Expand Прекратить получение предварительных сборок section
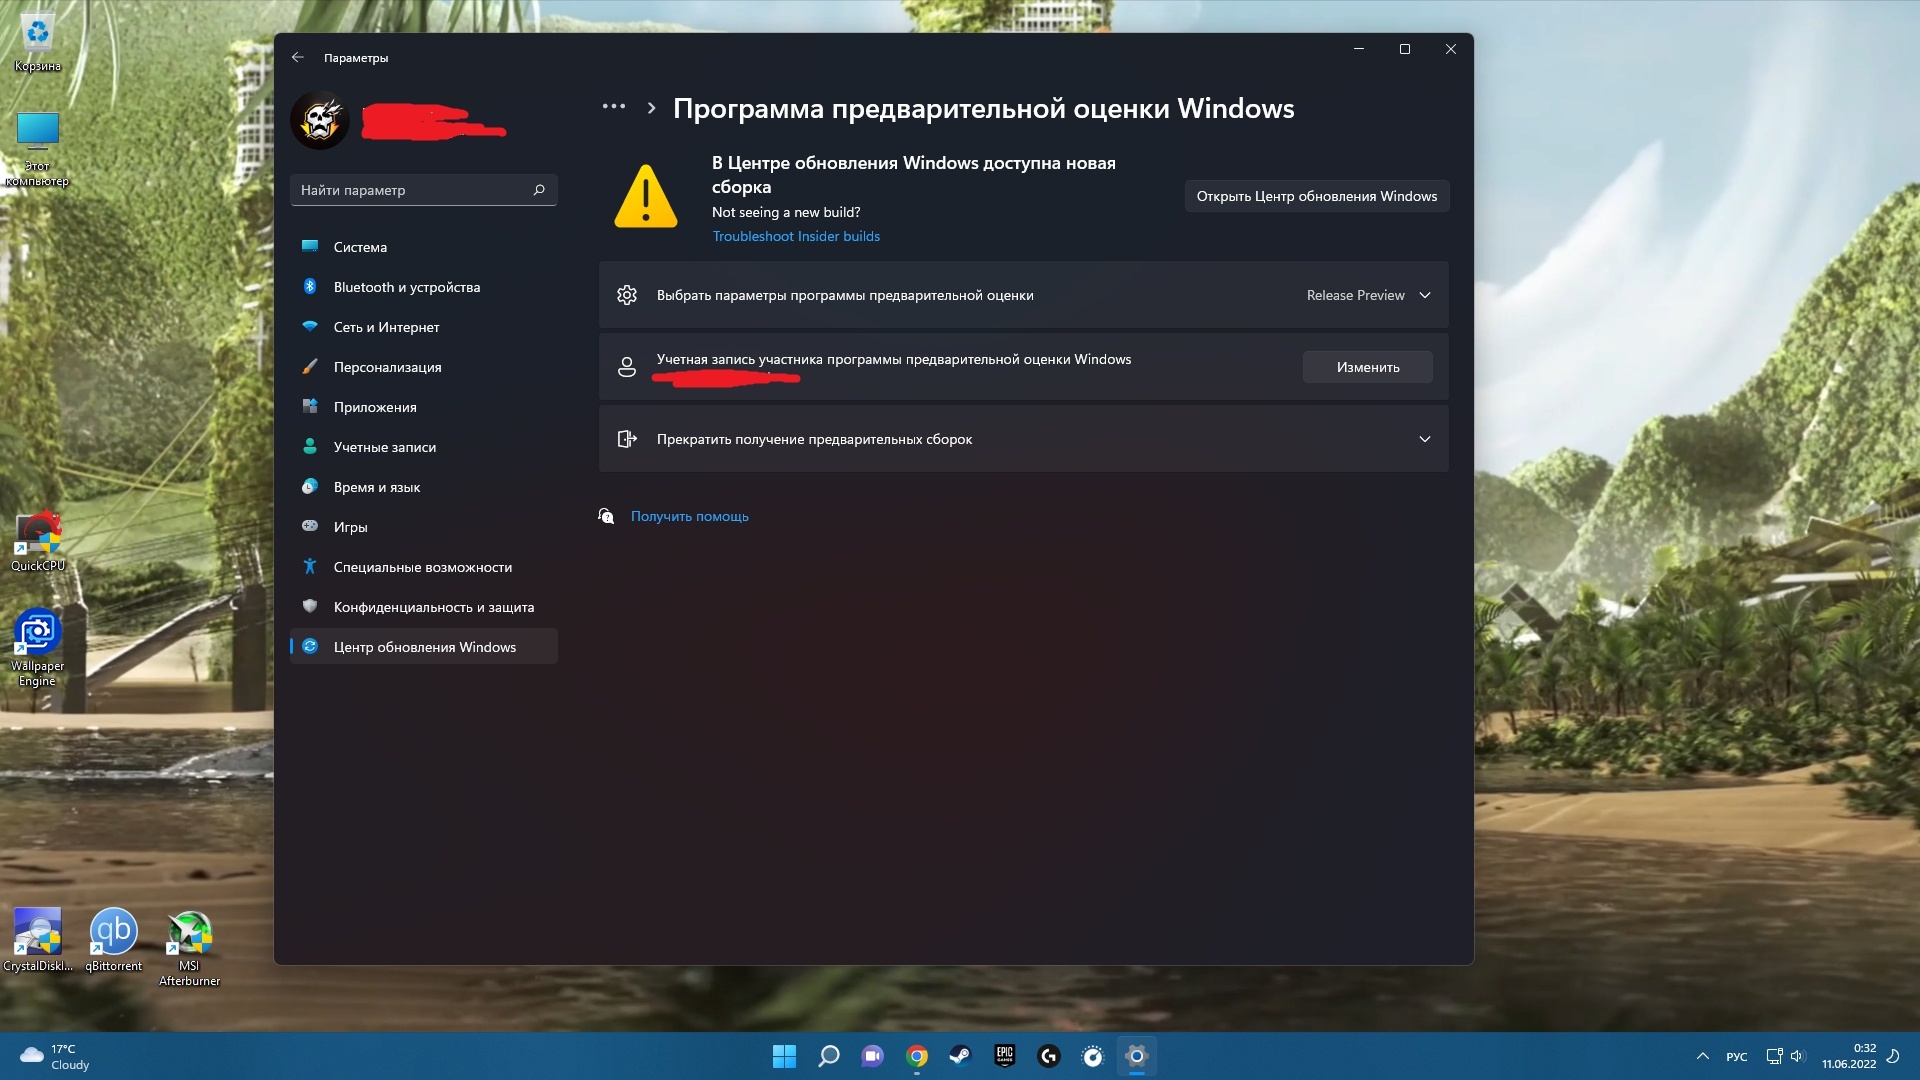This screenshot has width=1920, height=1080. point(1423,438)
